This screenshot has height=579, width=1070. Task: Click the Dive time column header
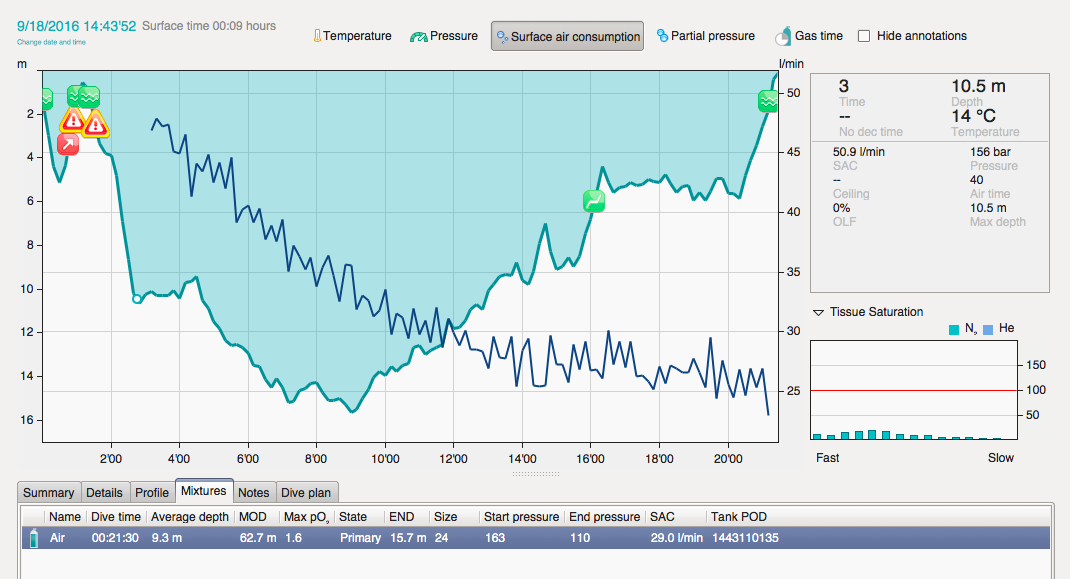[115, 517]
